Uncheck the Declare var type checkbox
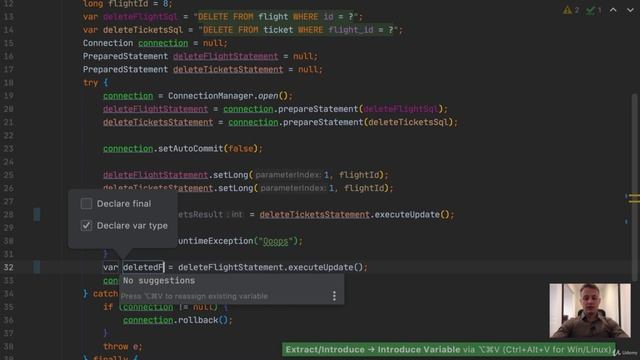This screenshot has height=360, width=640. click(x=86, y=225)
